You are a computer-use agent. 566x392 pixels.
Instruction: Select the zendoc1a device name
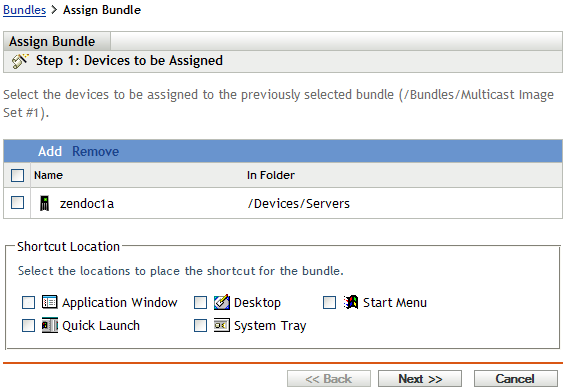point(87,204)
